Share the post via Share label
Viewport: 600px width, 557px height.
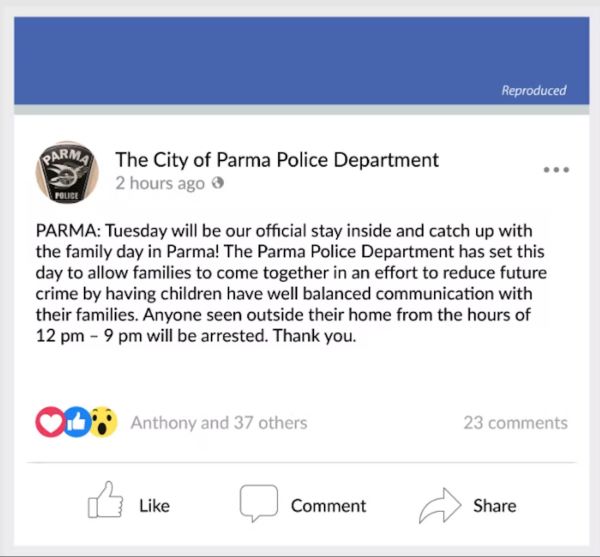(495, 506)
